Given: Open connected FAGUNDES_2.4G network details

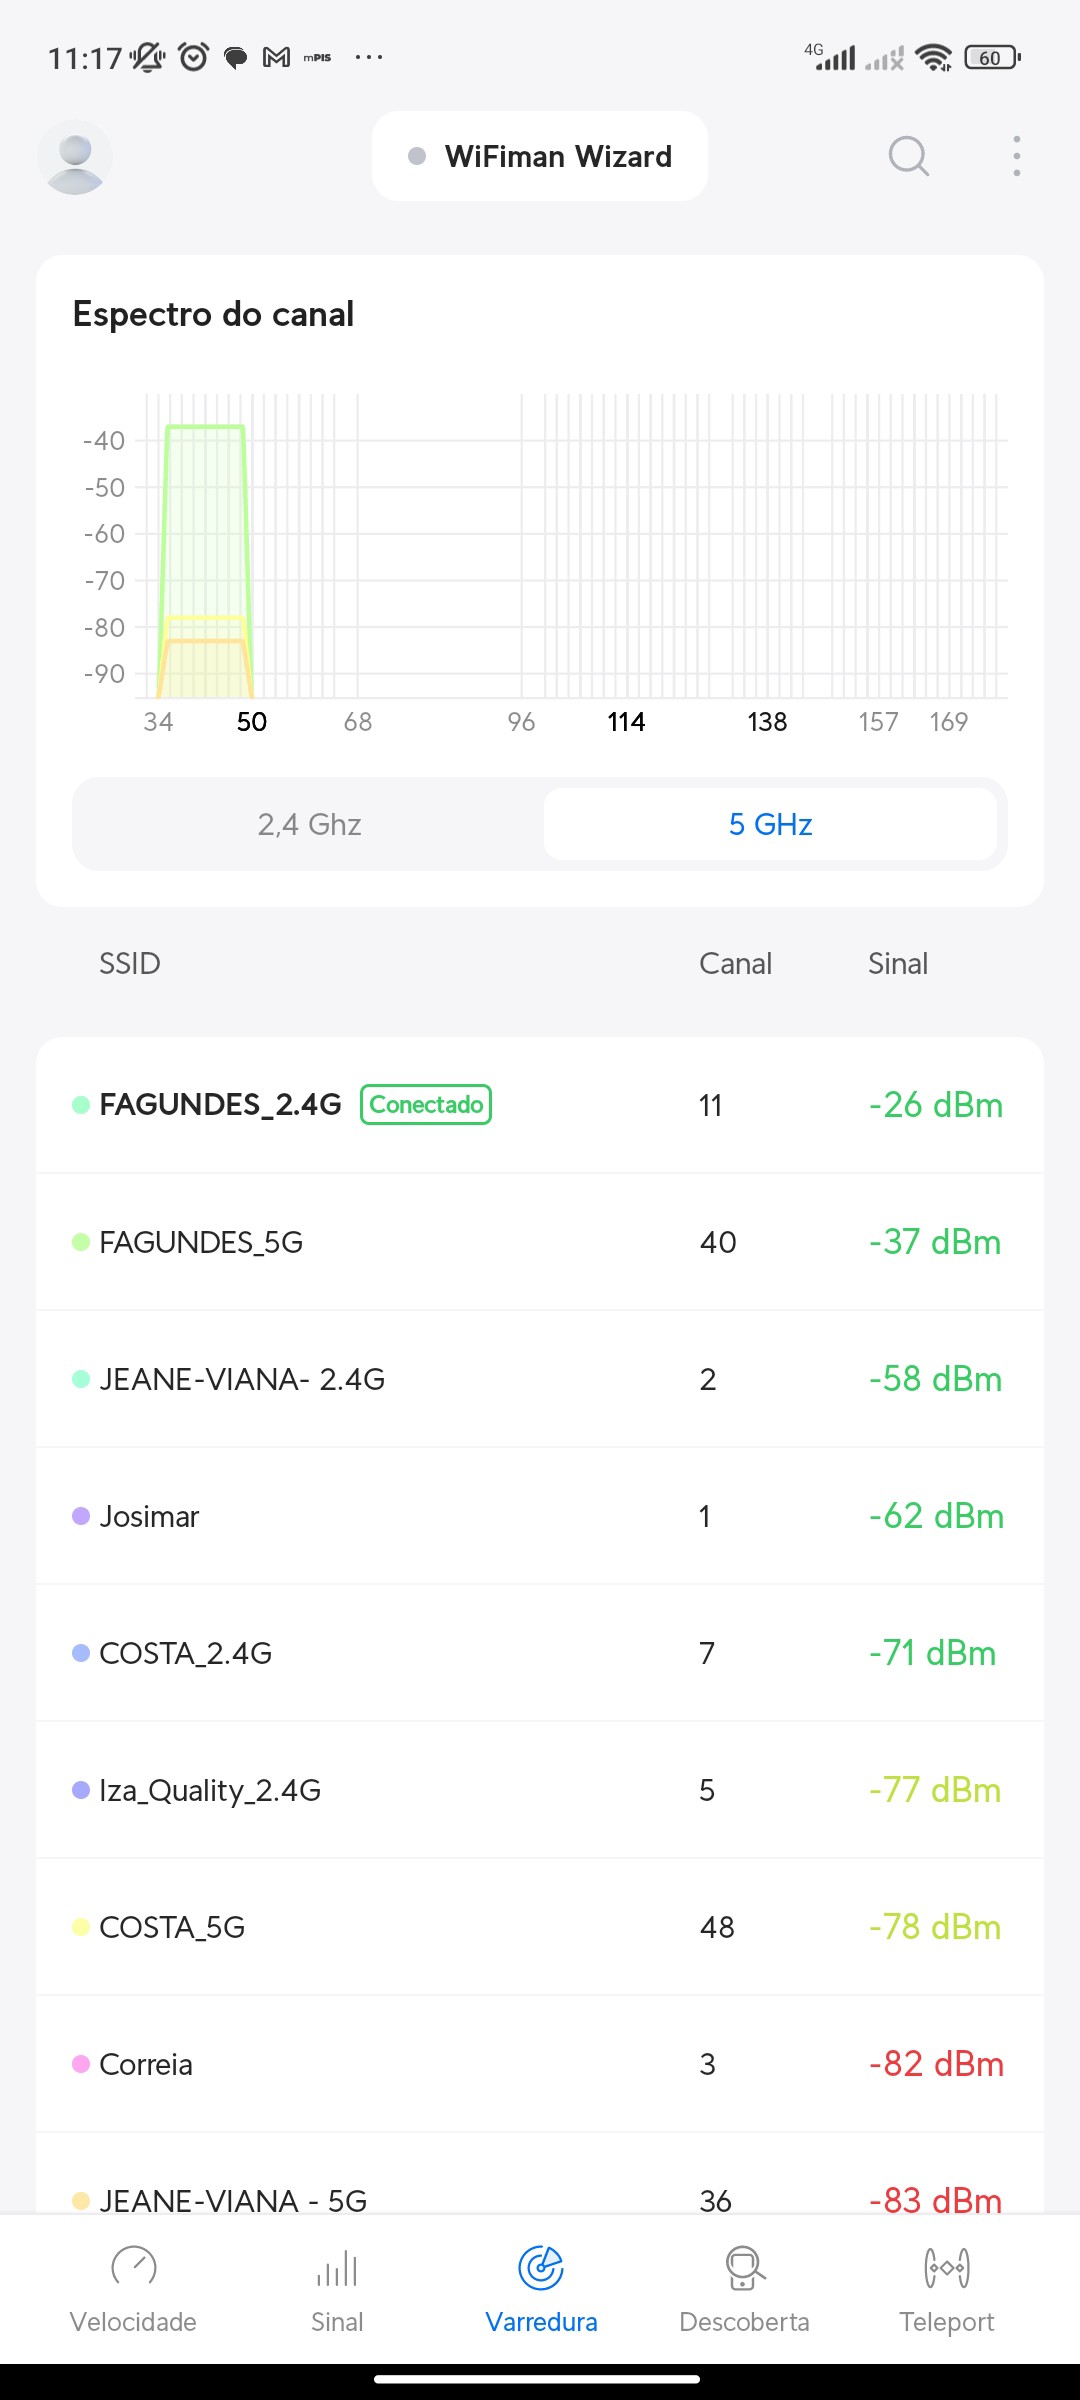Looking at the screenshot, I should 220,1105.
